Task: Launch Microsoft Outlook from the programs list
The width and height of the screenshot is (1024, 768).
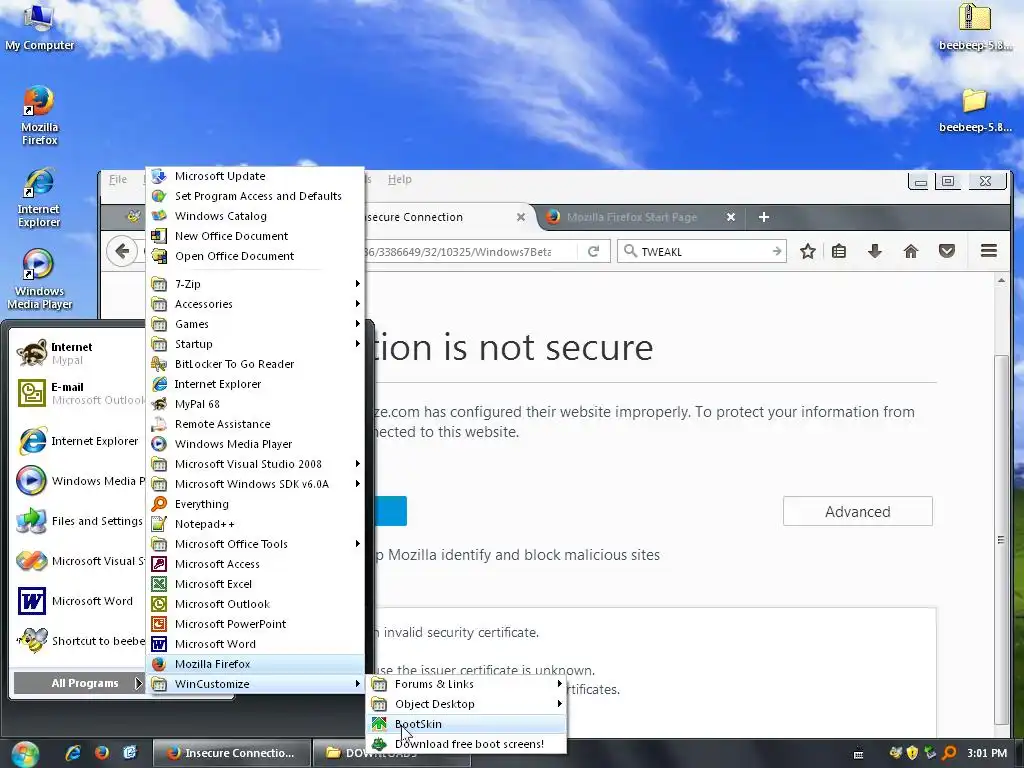Action: pos(255,603)
